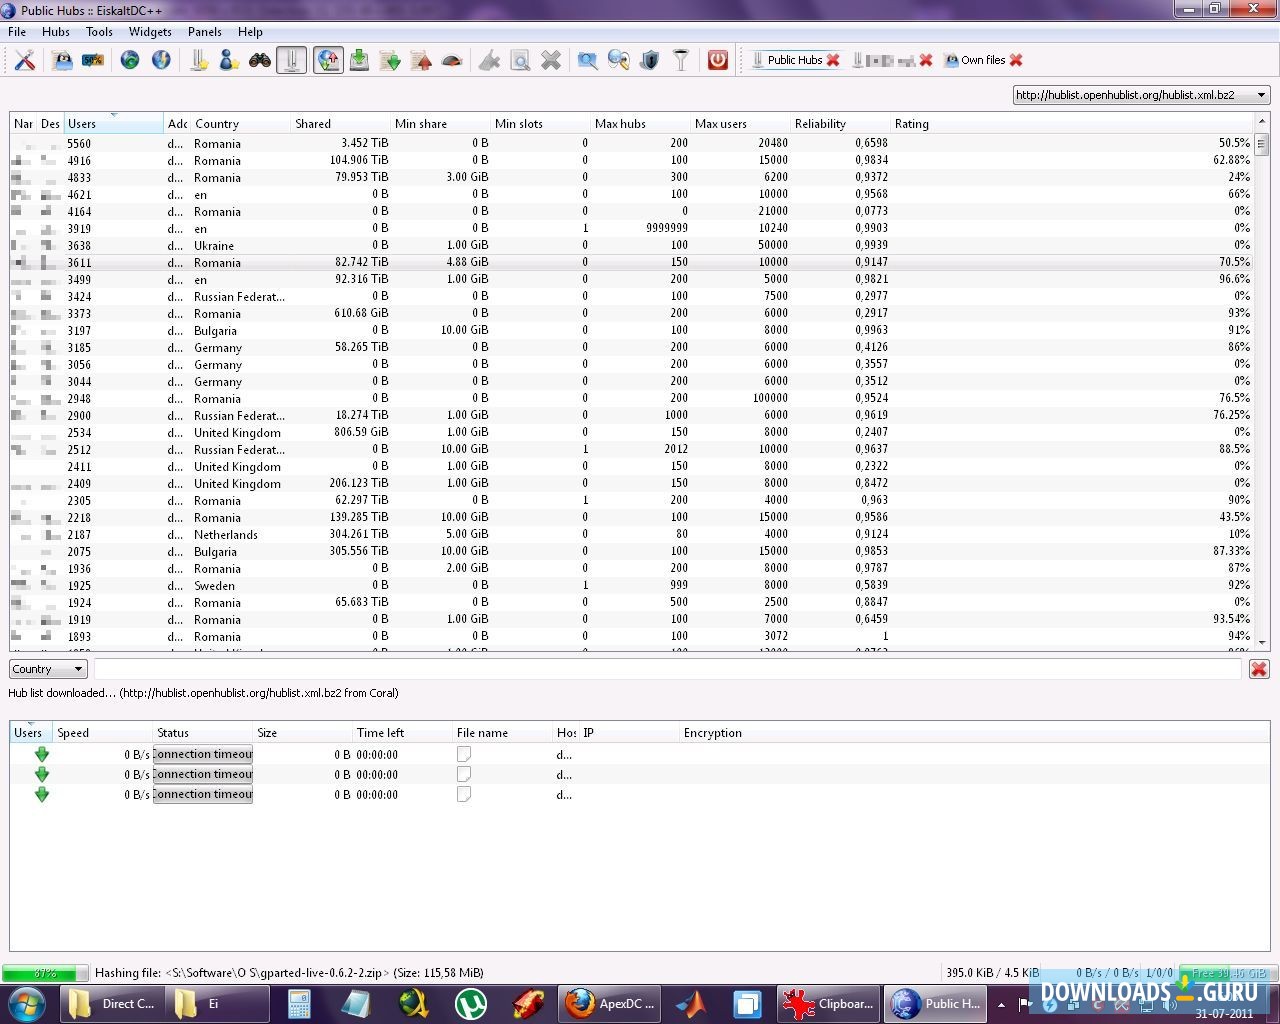Viewport: 1280px width, 1024px height.
Task: Click the red upload arrow finished uploads icon
Action: (422, 61)
